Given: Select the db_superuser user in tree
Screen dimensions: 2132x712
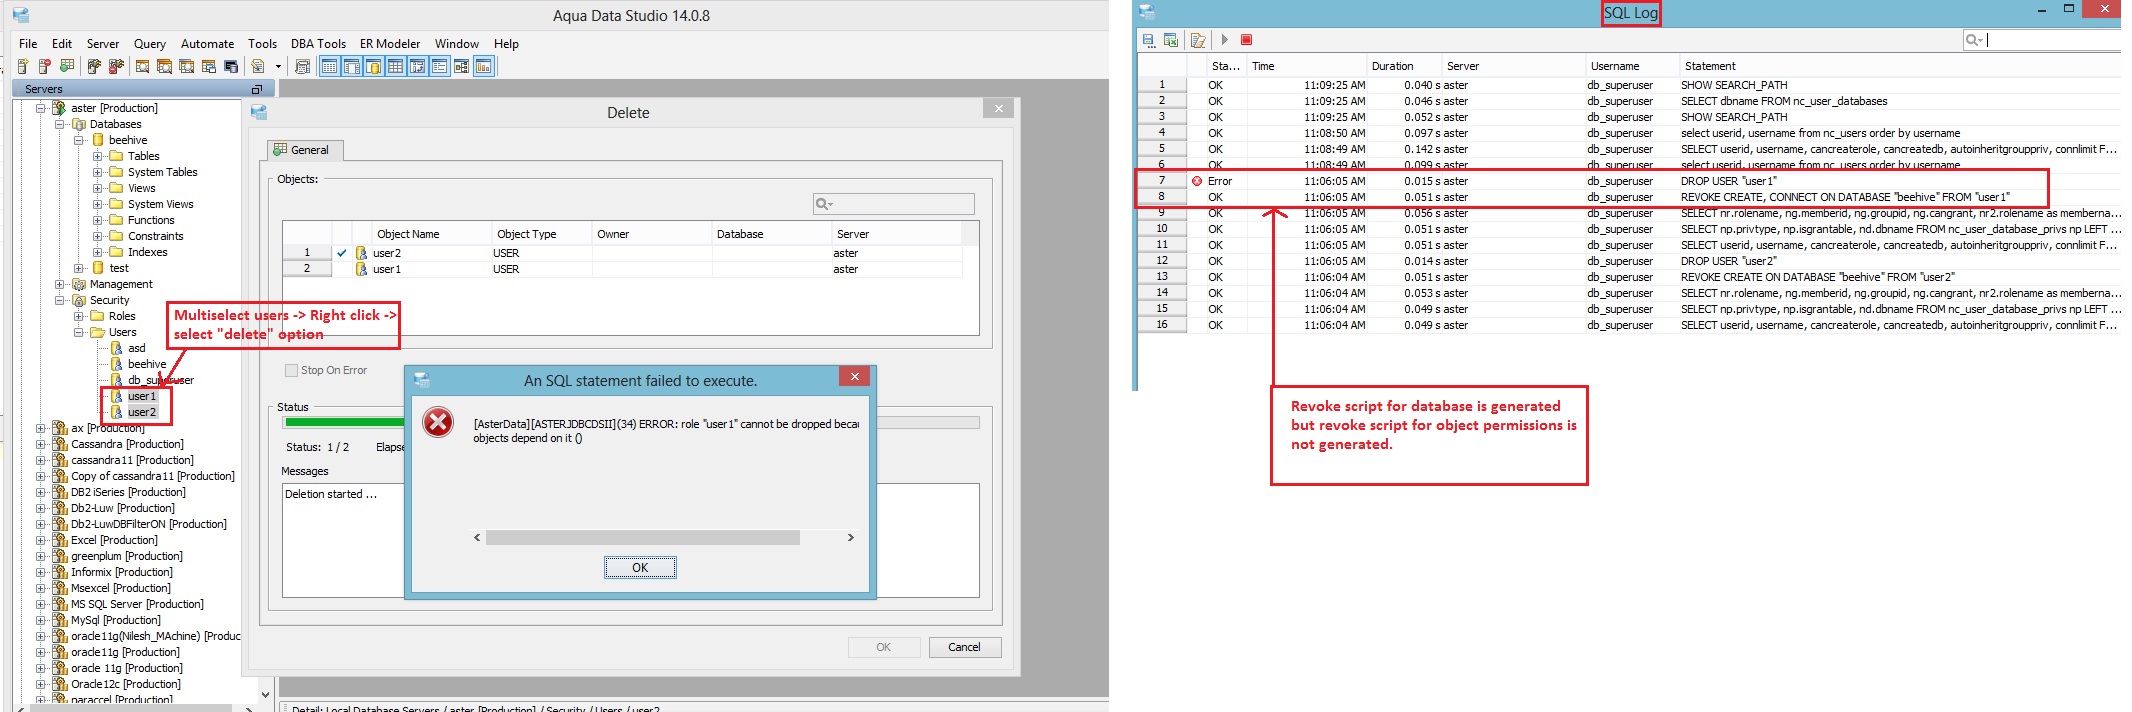Looking at the screenshot, I should tap(160, 380).
